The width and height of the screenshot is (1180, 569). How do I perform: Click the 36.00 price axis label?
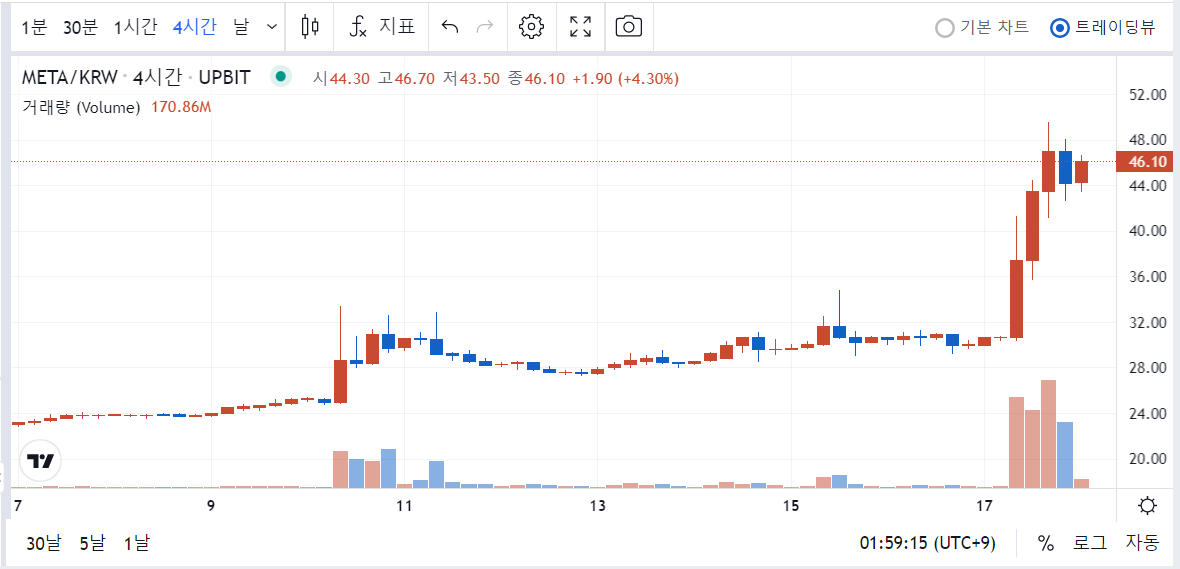pos(1148,277)
